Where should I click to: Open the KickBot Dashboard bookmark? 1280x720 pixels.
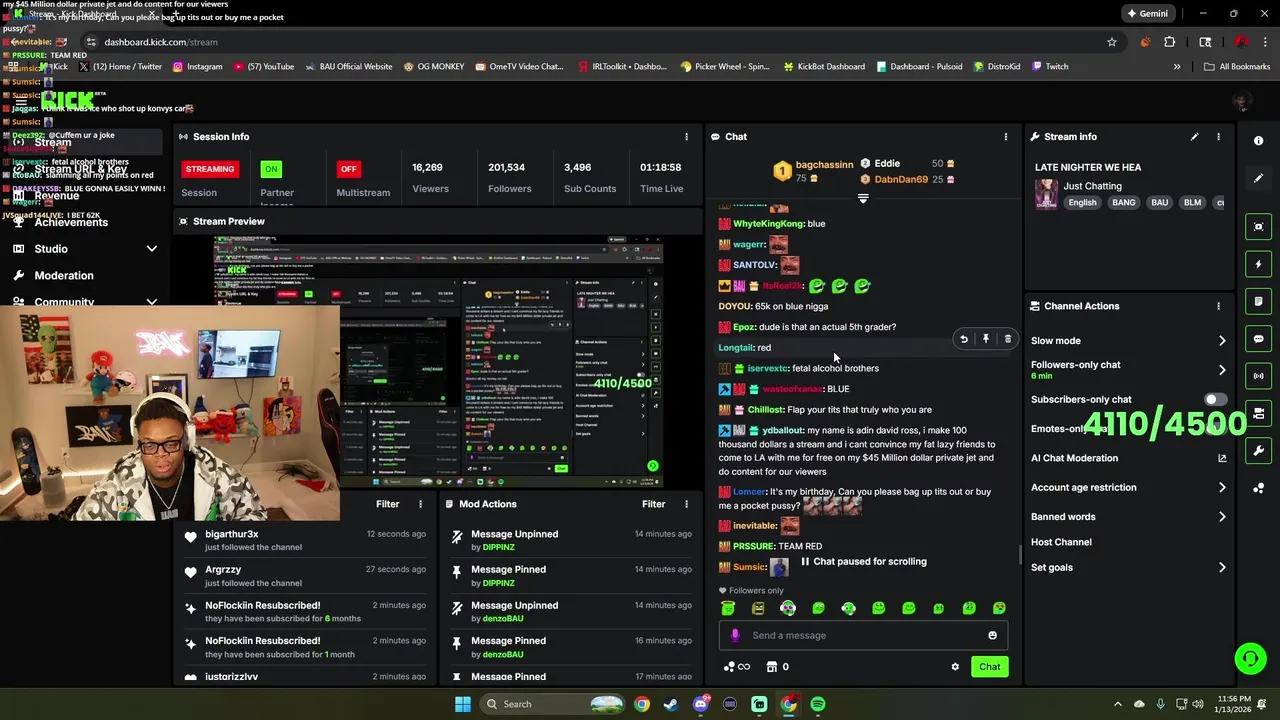824,67
